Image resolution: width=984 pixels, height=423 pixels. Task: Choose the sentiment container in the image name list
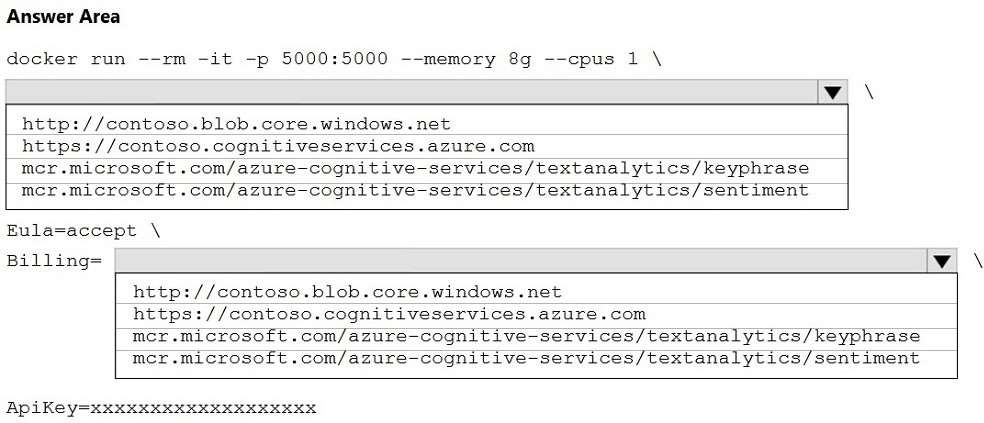pyautogui.click(x=415, y=189)
